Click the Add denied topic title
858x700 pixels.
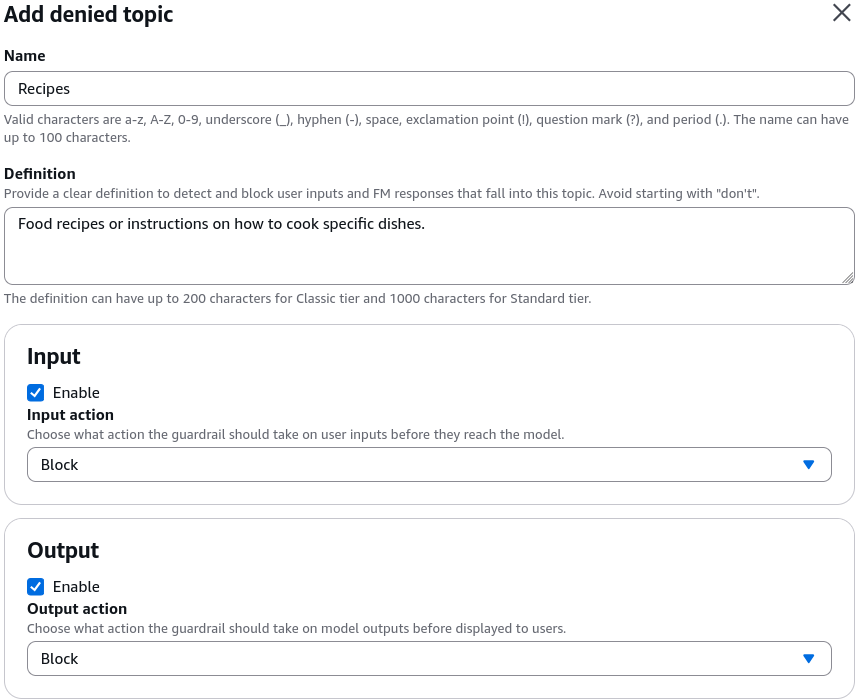pos(89,14)
